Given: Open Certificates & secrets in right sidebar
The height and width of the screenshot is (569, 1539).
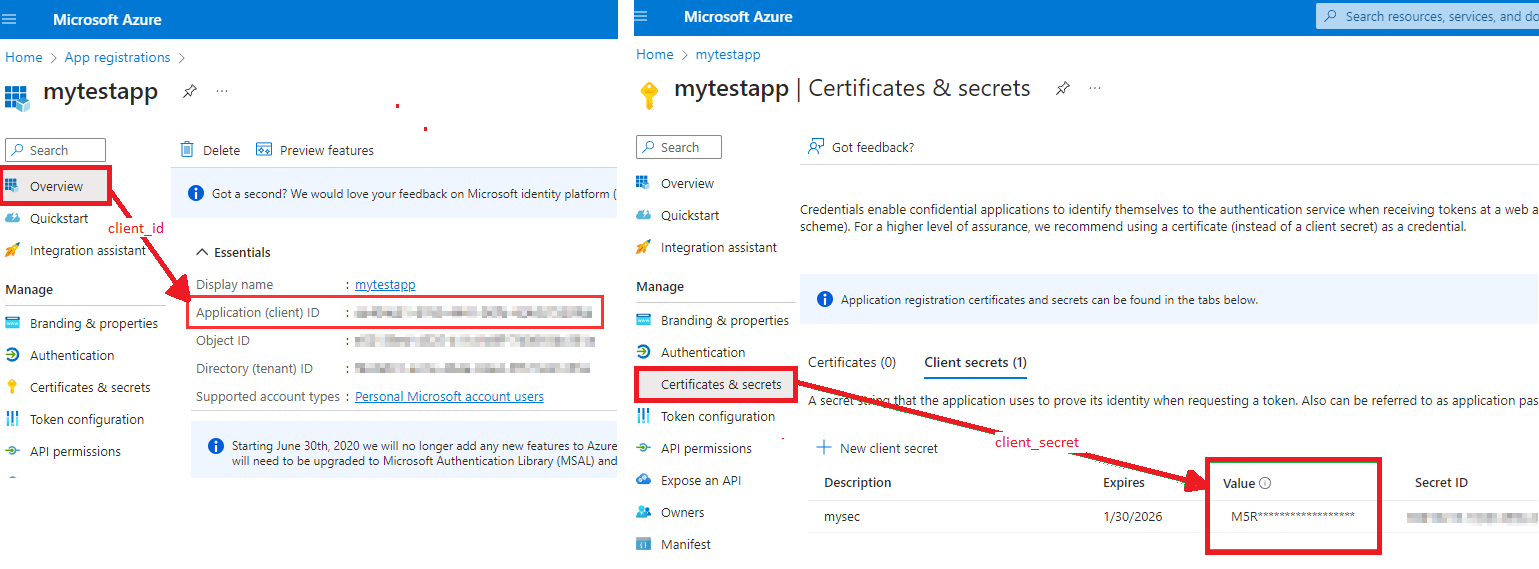Looking at the screenshot, I should 721,384.
